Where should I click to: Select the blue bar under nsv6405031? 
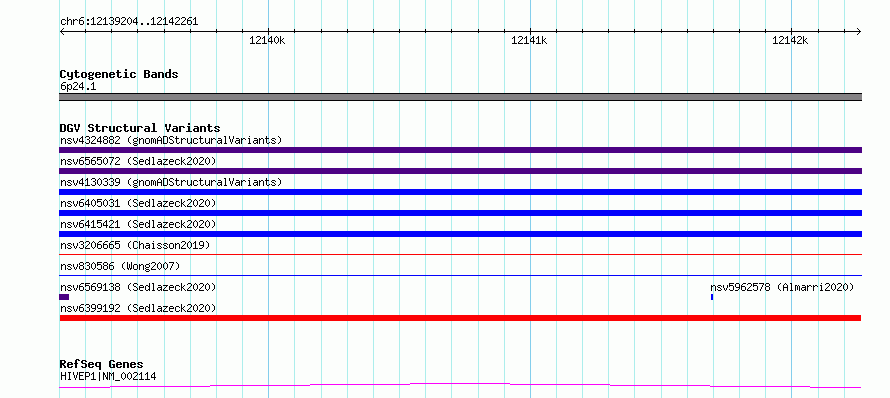pos(460,213)
